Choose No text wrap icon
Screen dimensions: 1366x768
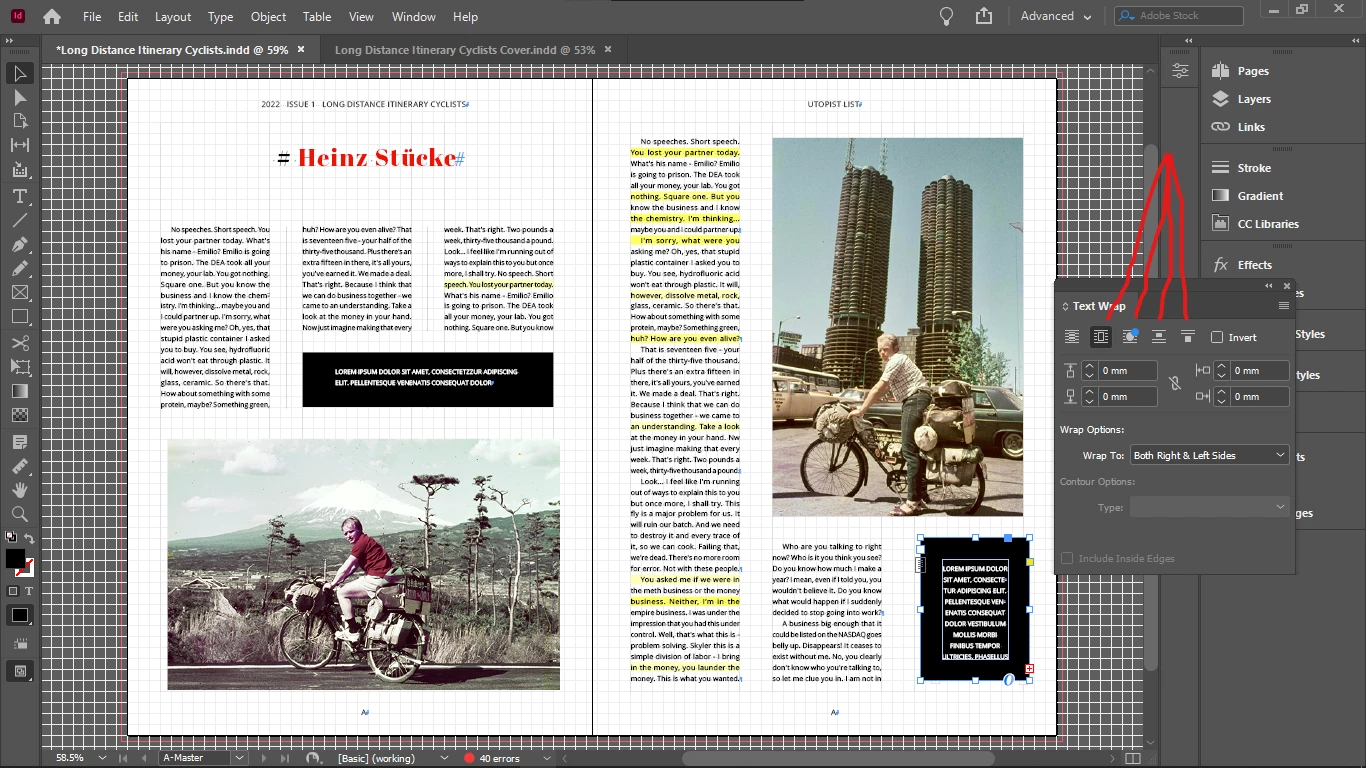point(1072,337)
